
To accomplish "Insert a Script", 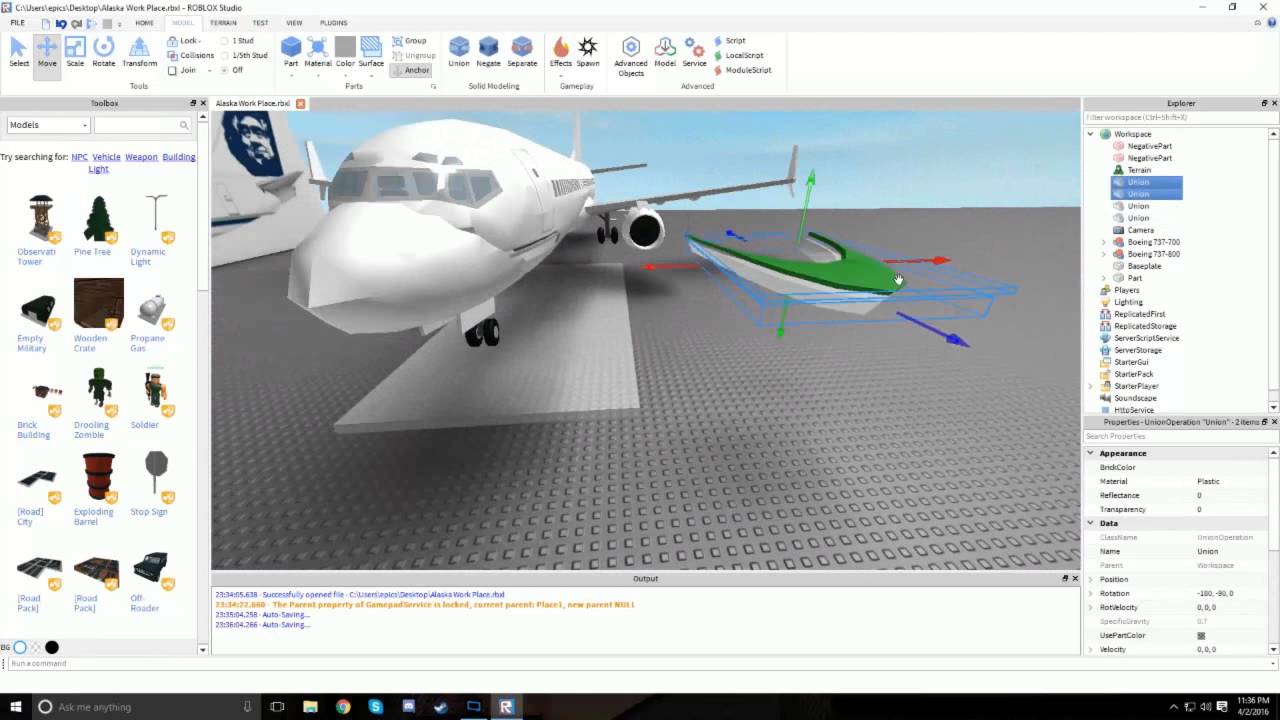I will pyautogui.click(x=730, y=41).
